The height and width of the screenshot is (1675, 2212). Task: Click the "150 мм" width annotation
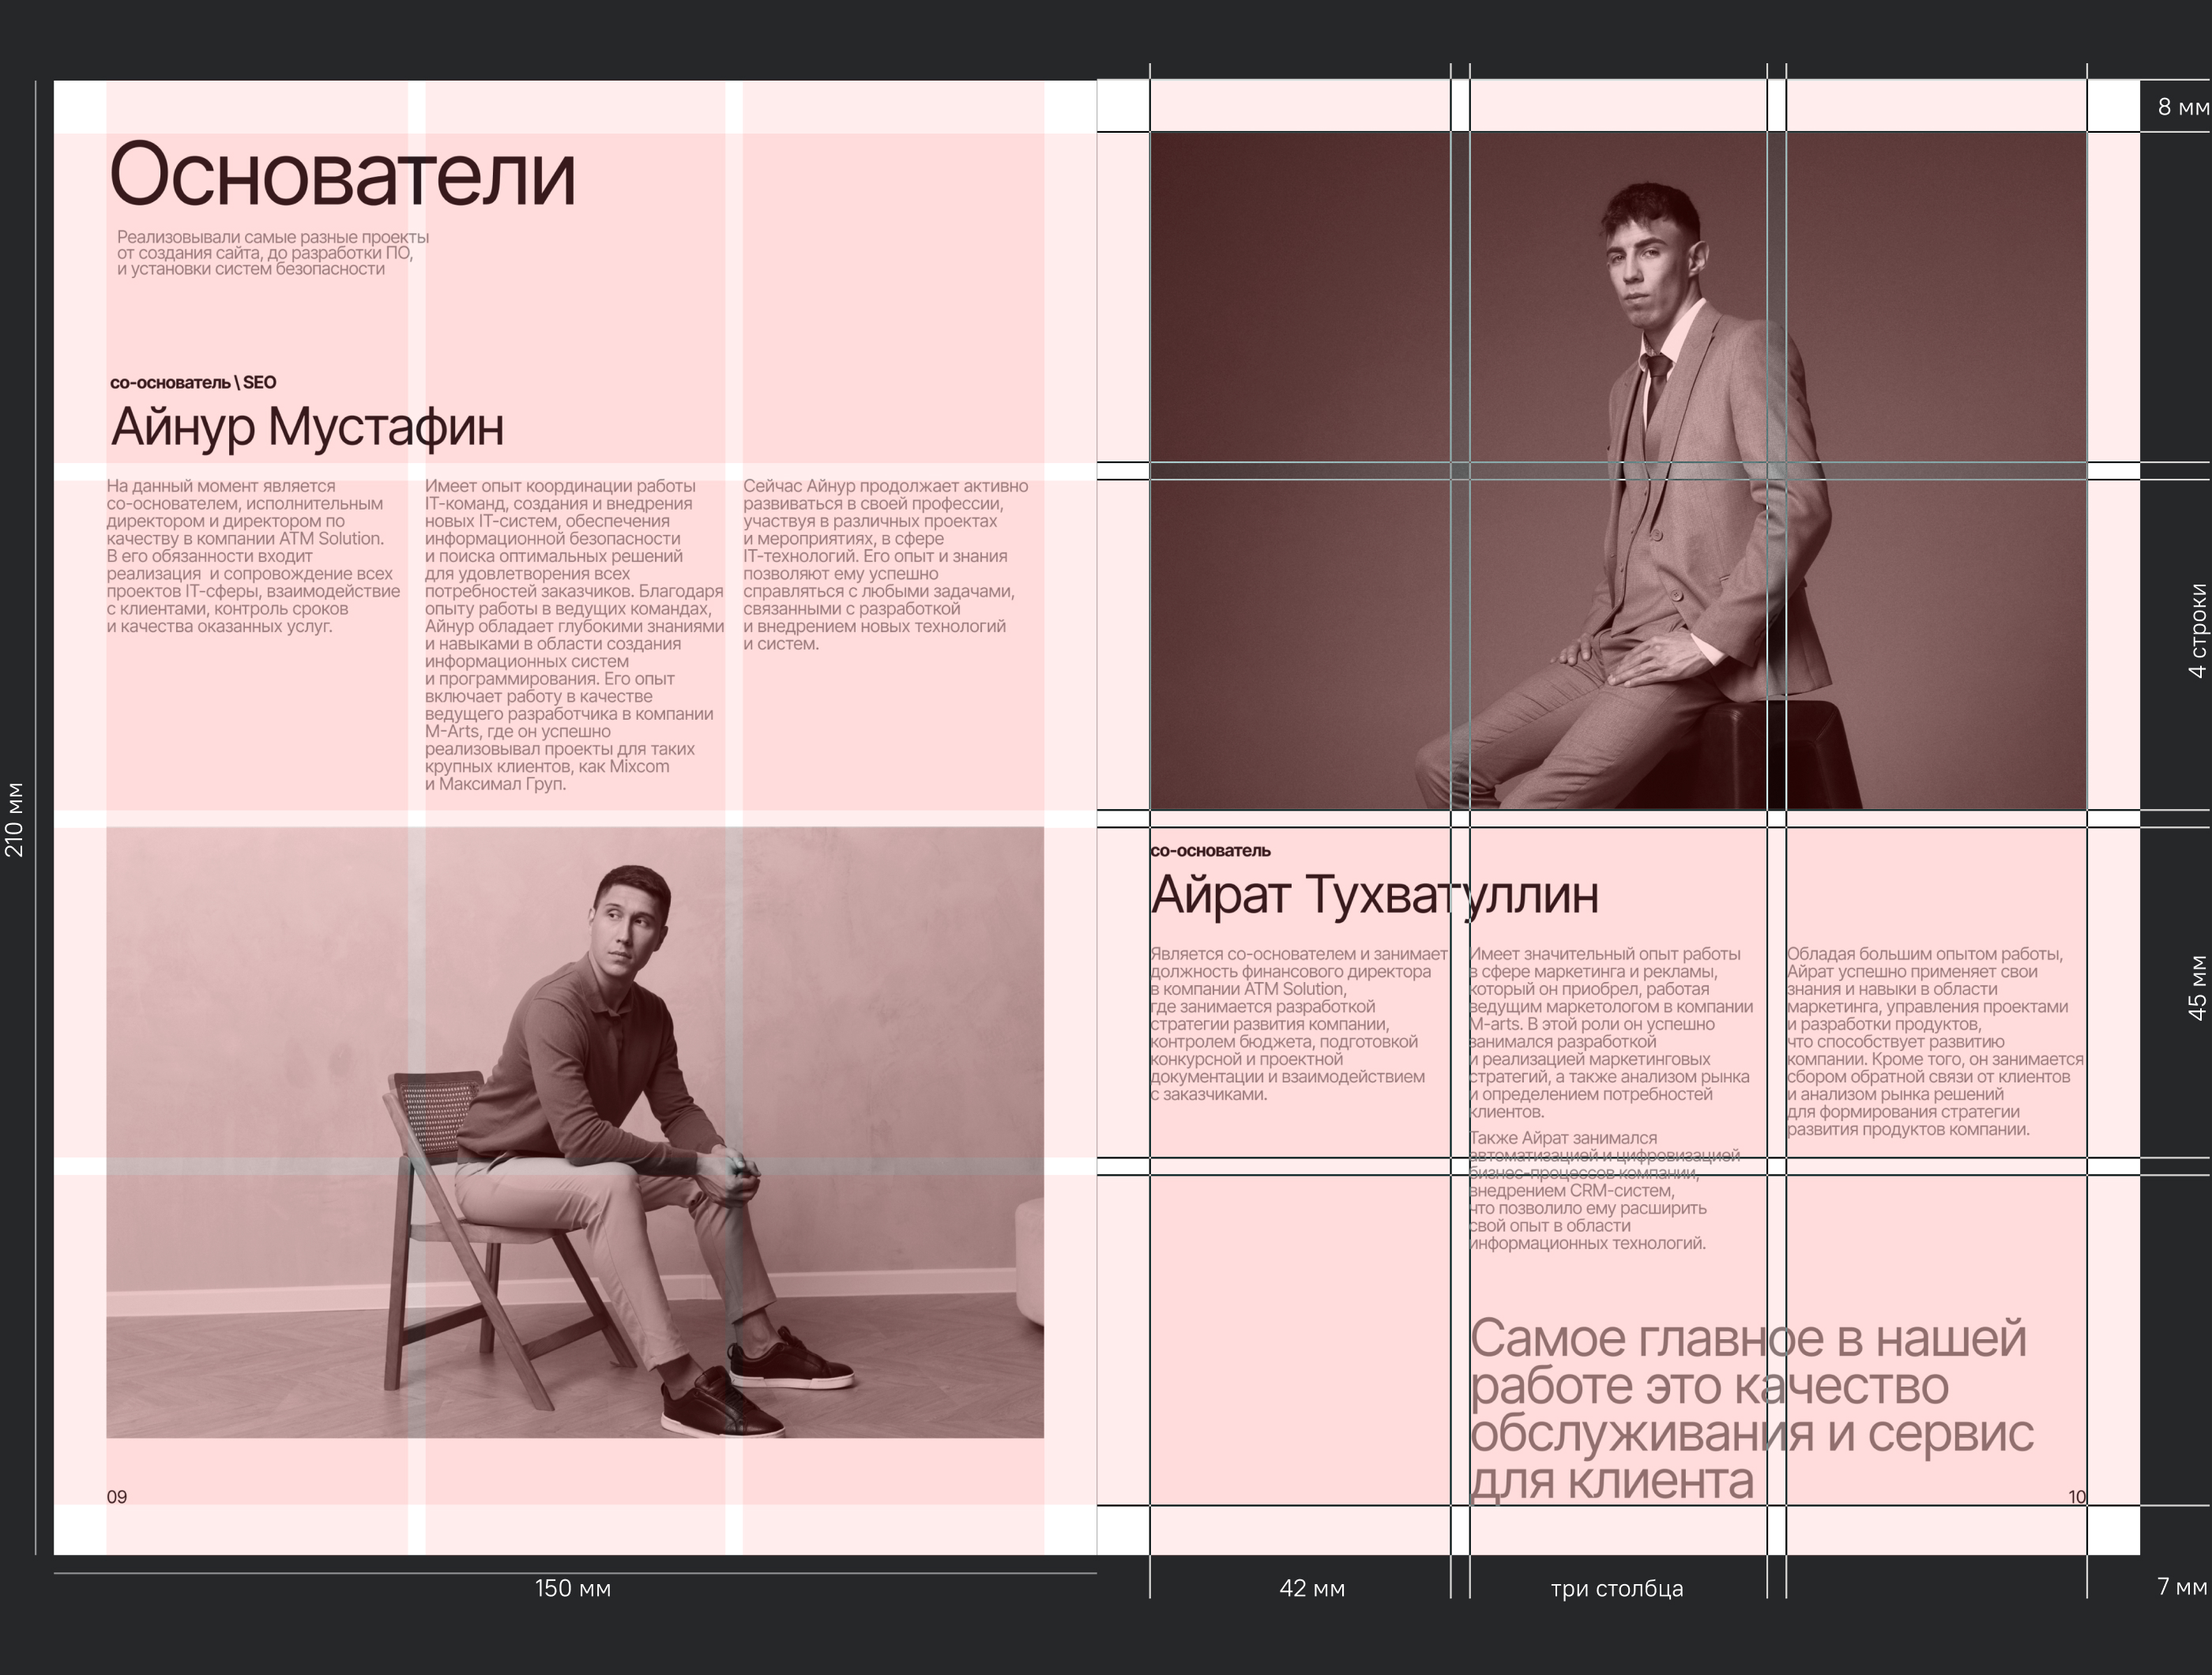572,1588
